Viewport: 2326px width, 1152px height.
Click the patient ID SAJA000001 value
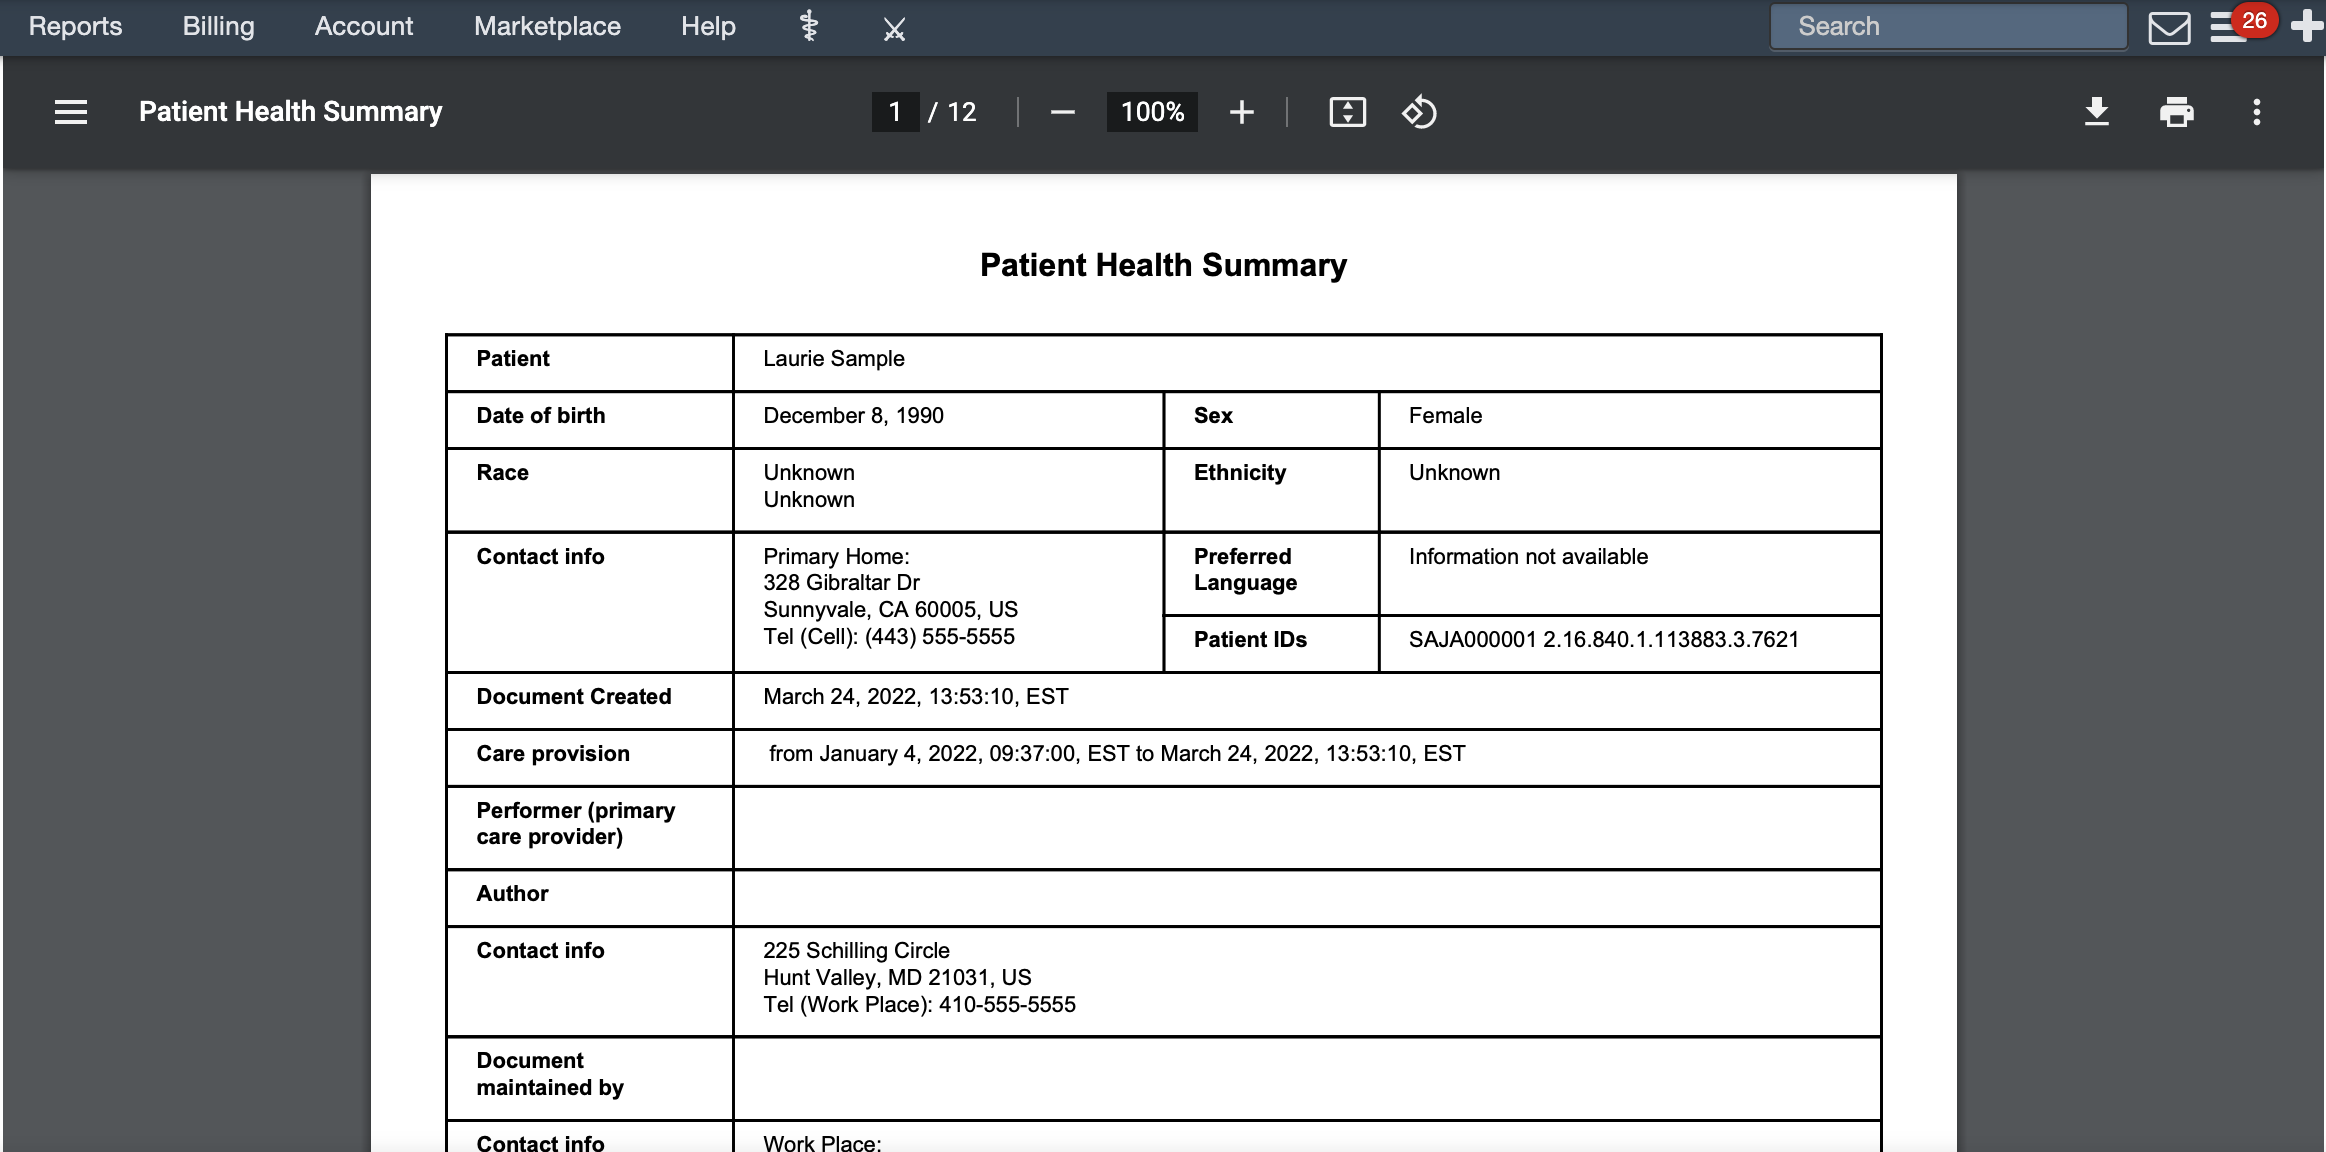[x=1603, y=640]
